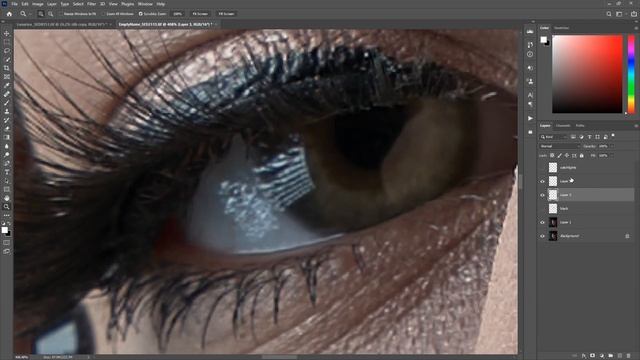Choose the Zoom In mode icon

(x=41, y=14)
